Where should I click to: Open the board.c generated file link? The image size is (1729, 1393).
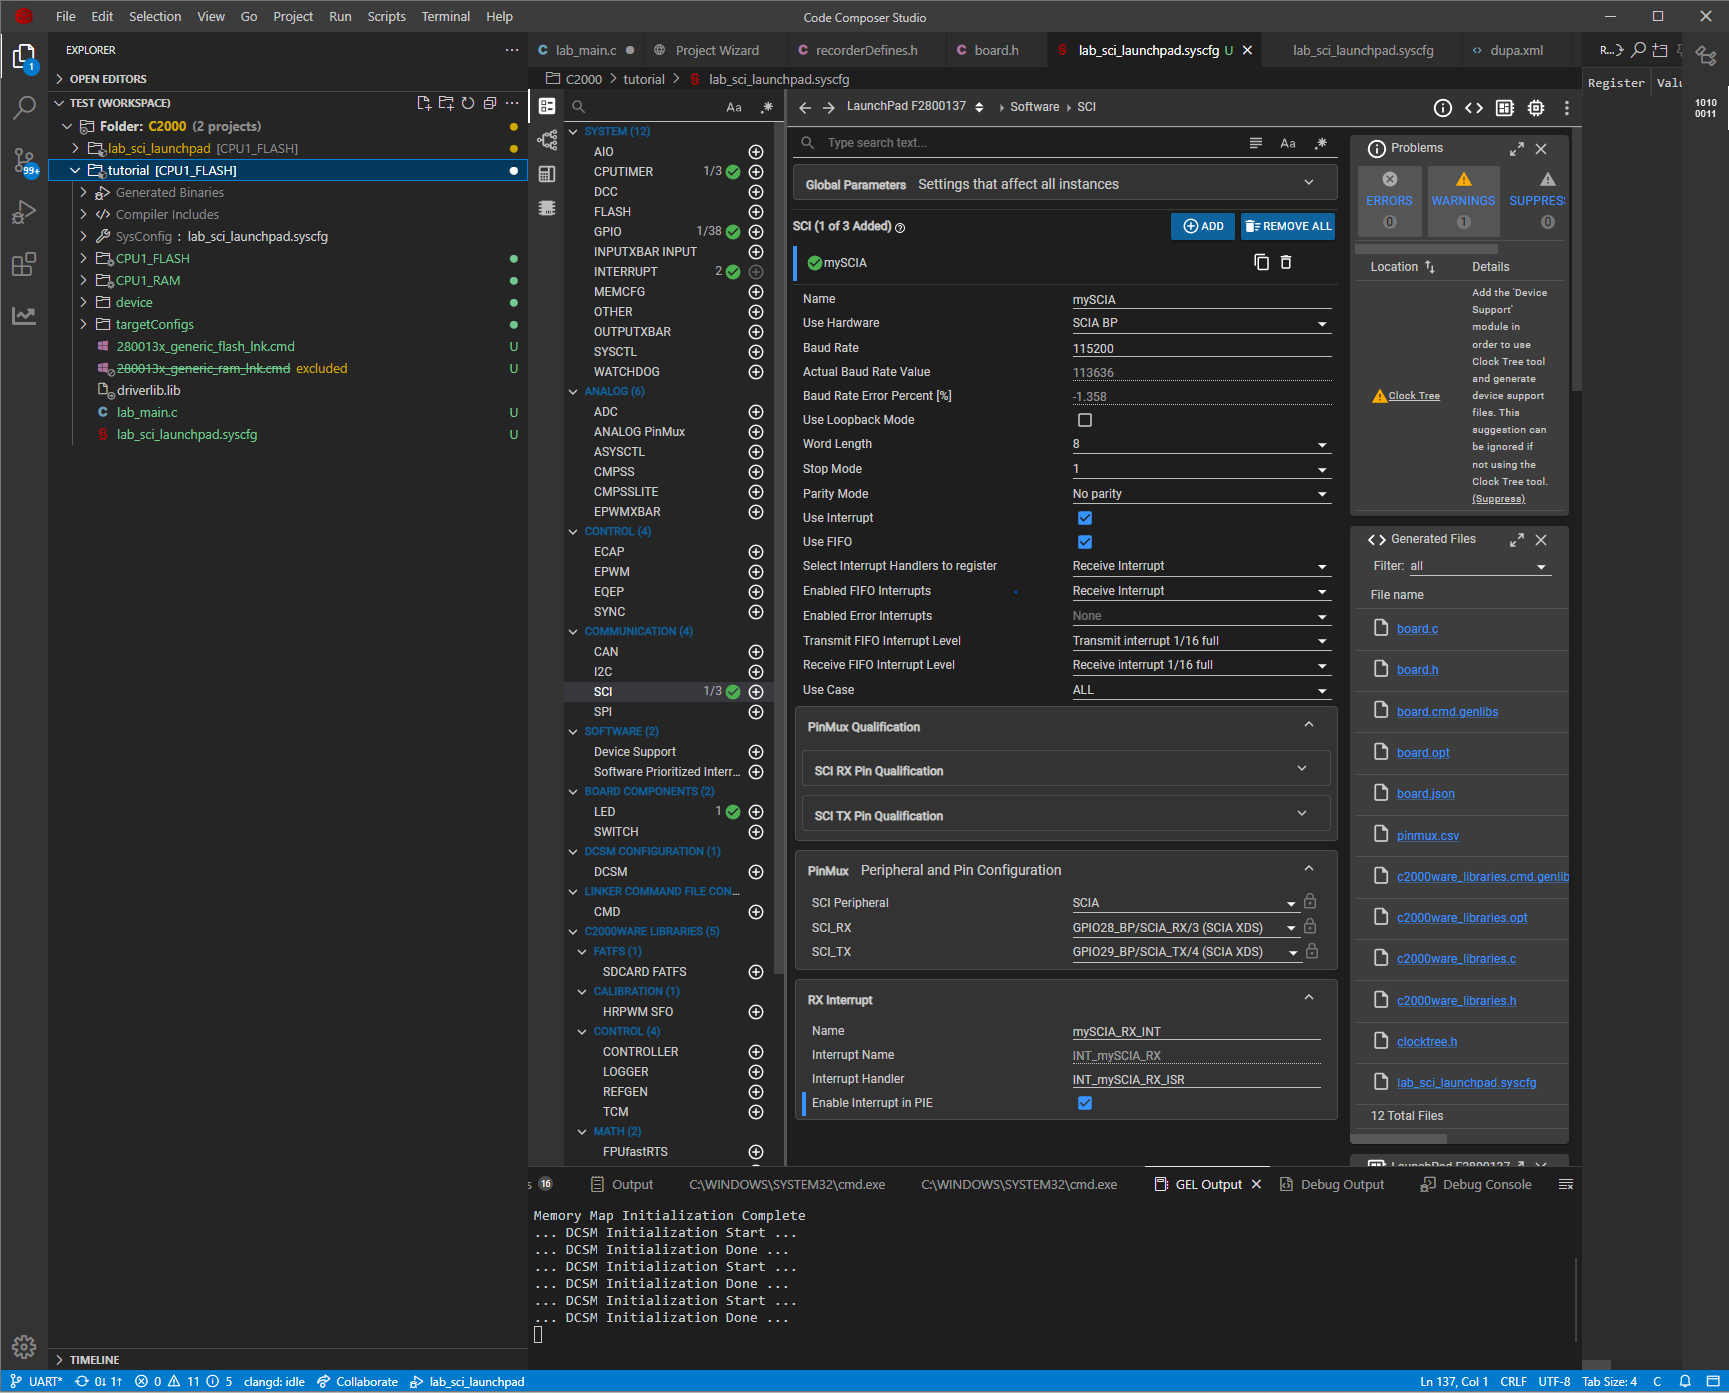coord(1417,629)
